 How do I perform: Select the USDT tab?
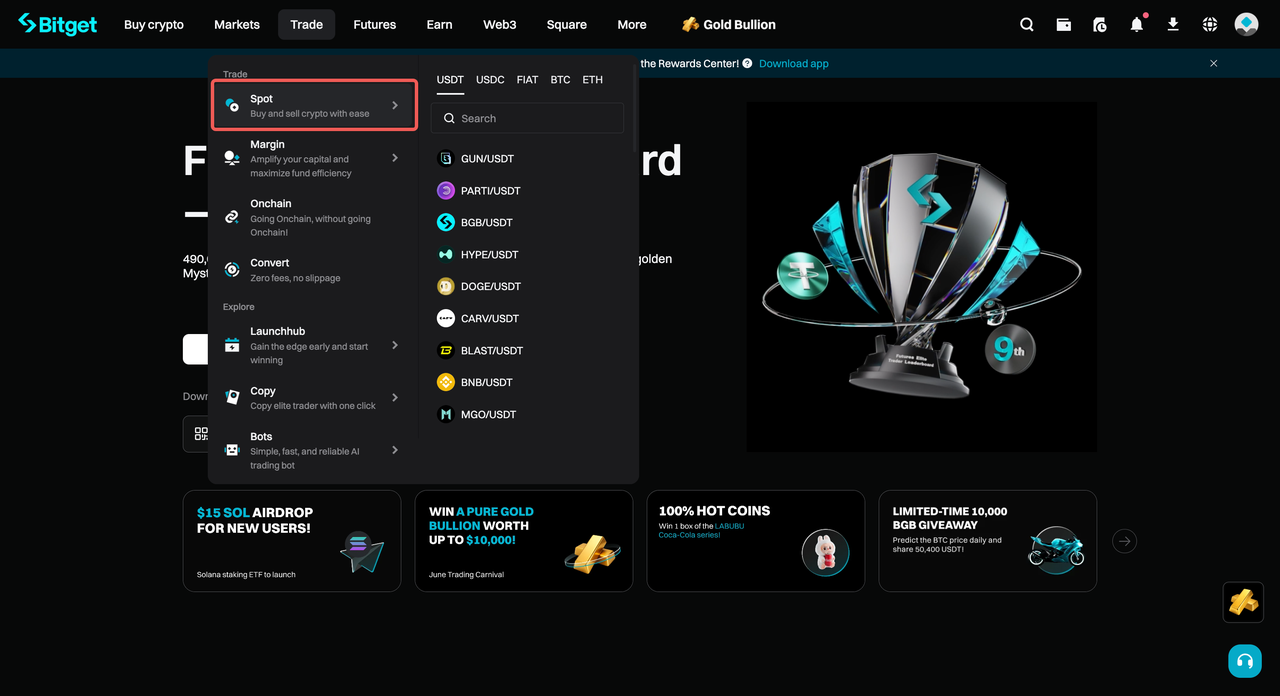point(450,80)
